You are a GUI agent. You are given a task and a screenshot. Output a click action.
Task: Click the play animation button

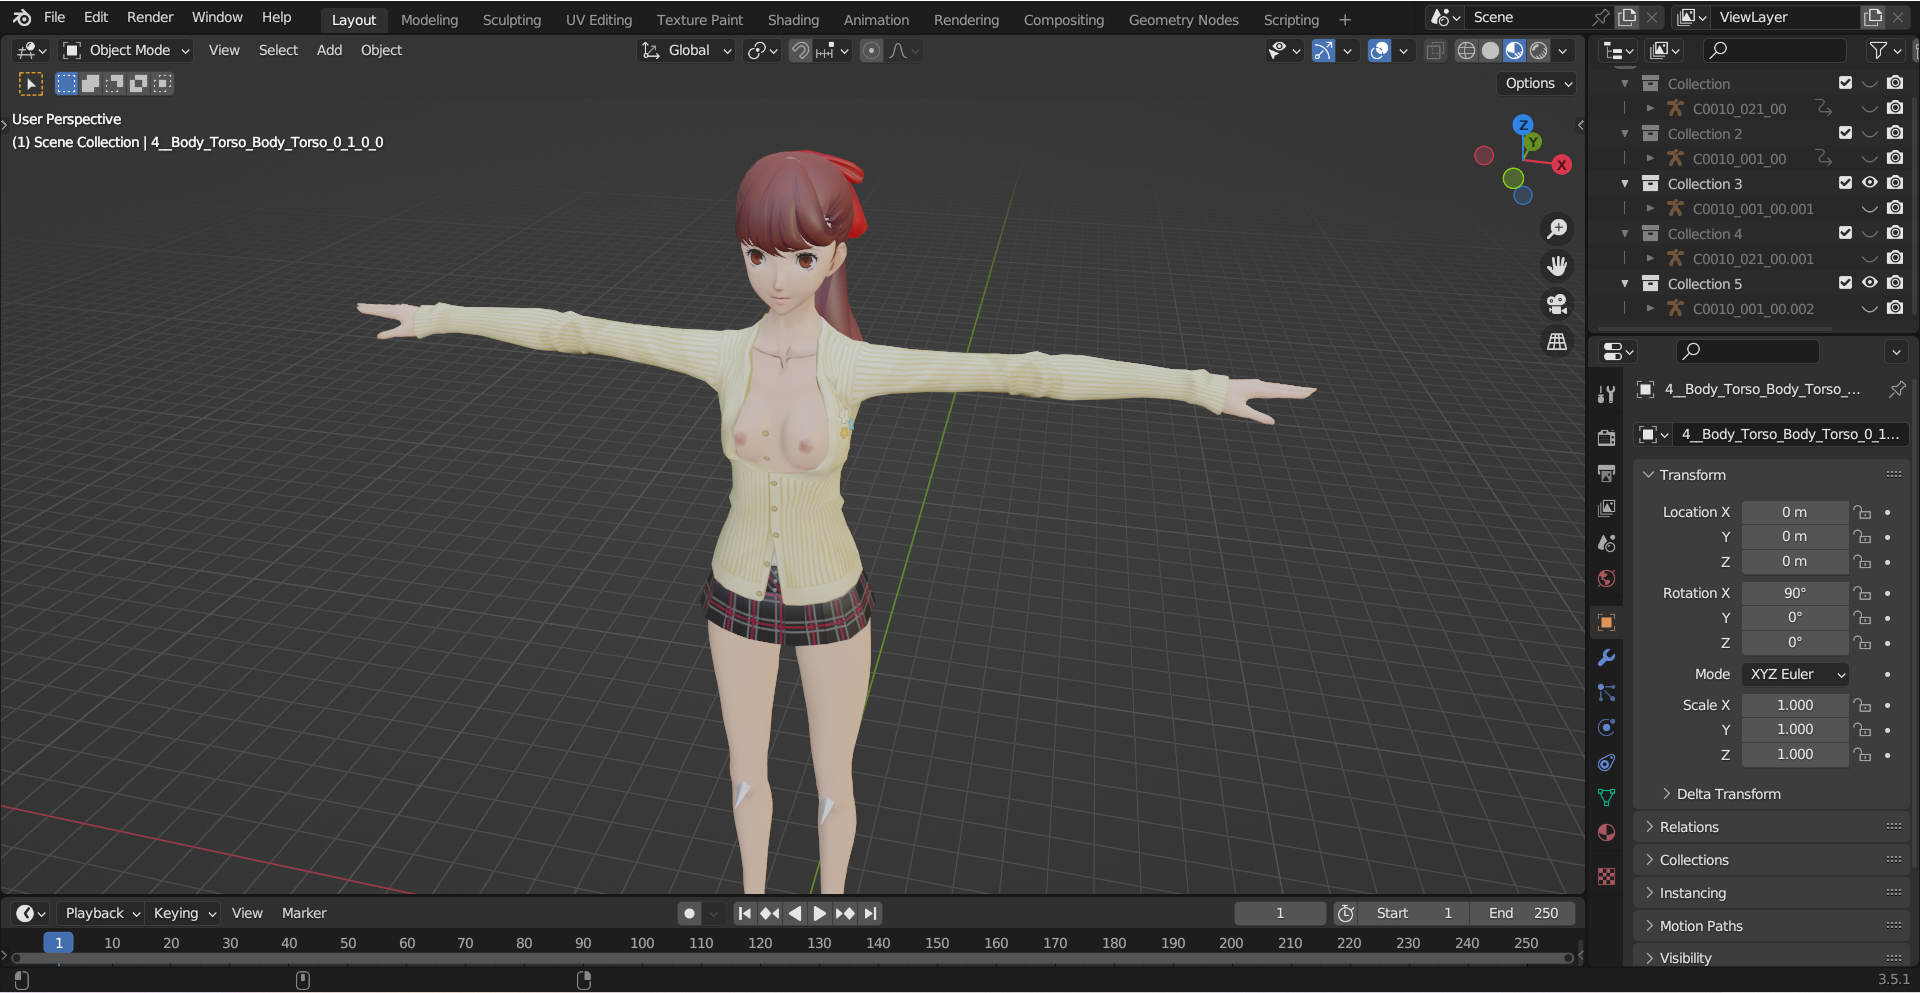pos(819,913)
